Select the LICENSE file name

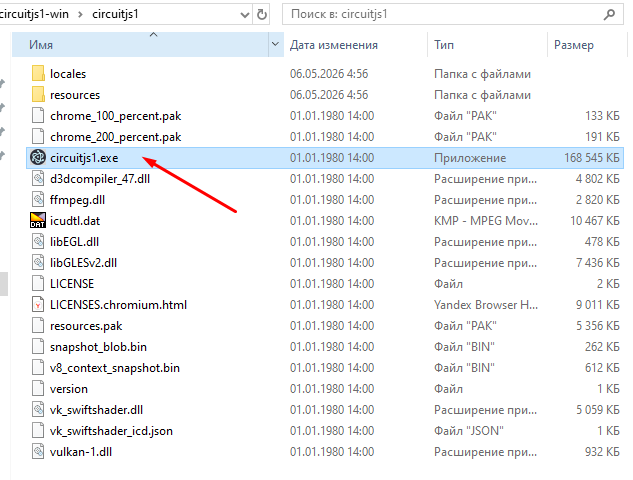click(72, 284)
